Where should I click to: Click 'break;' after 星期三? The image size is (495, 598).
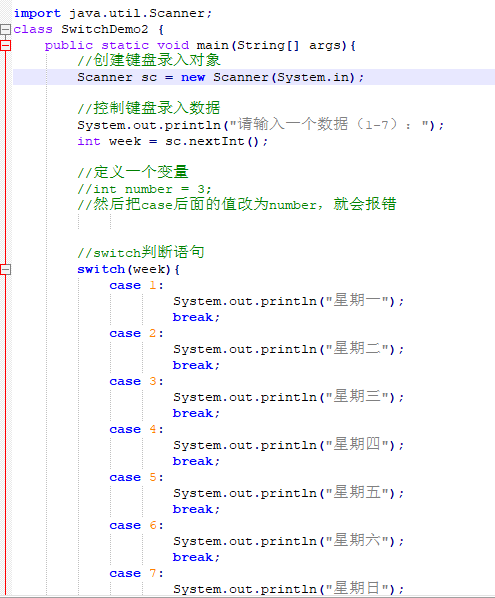tap(196, 413)
